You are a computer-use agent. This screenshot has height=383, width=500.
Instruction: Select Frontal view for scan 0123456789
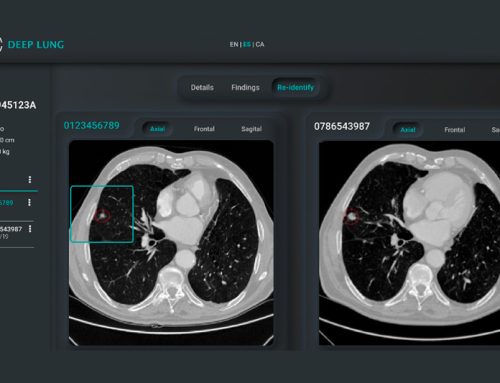click(x=204, y=129)
